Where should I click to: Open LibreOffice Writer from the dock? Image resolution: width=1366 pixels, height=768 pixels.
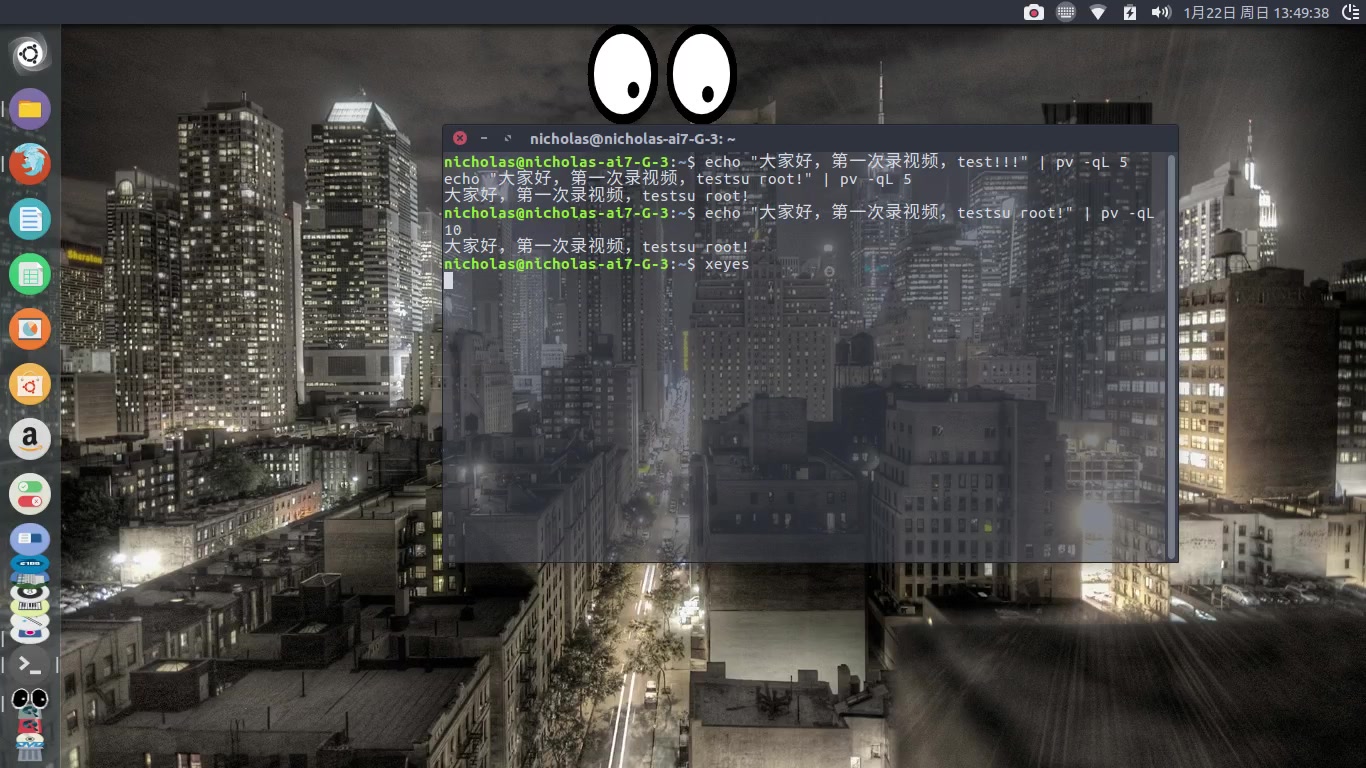[x=29, y=218]
